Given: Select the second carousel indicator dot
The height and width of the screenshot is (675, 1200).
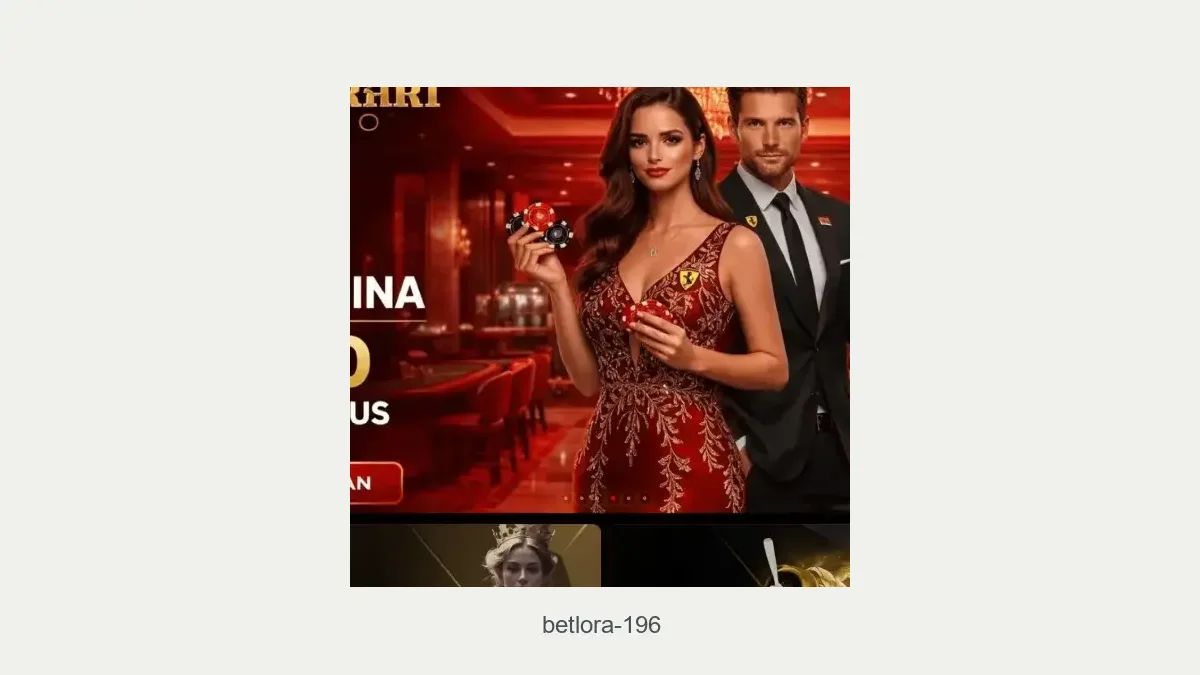Looking at the screenshot, I should 582,498.
